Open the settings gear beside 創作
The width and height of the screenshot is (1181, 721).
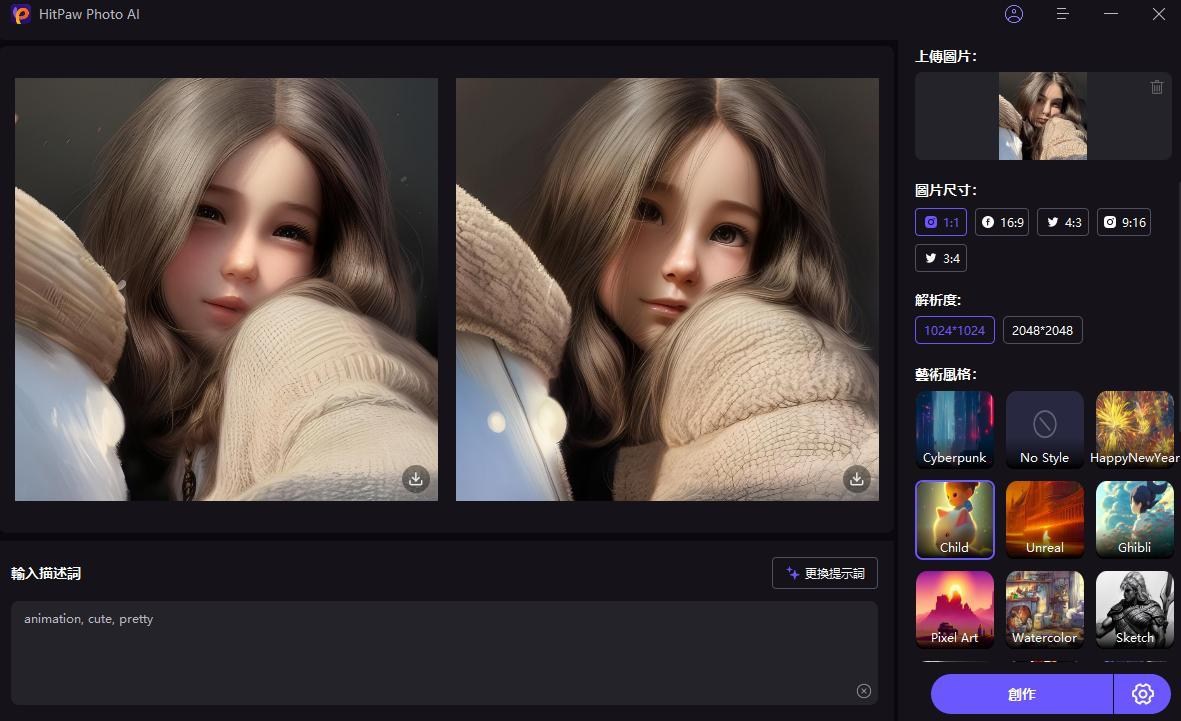tap(1143, 693)
